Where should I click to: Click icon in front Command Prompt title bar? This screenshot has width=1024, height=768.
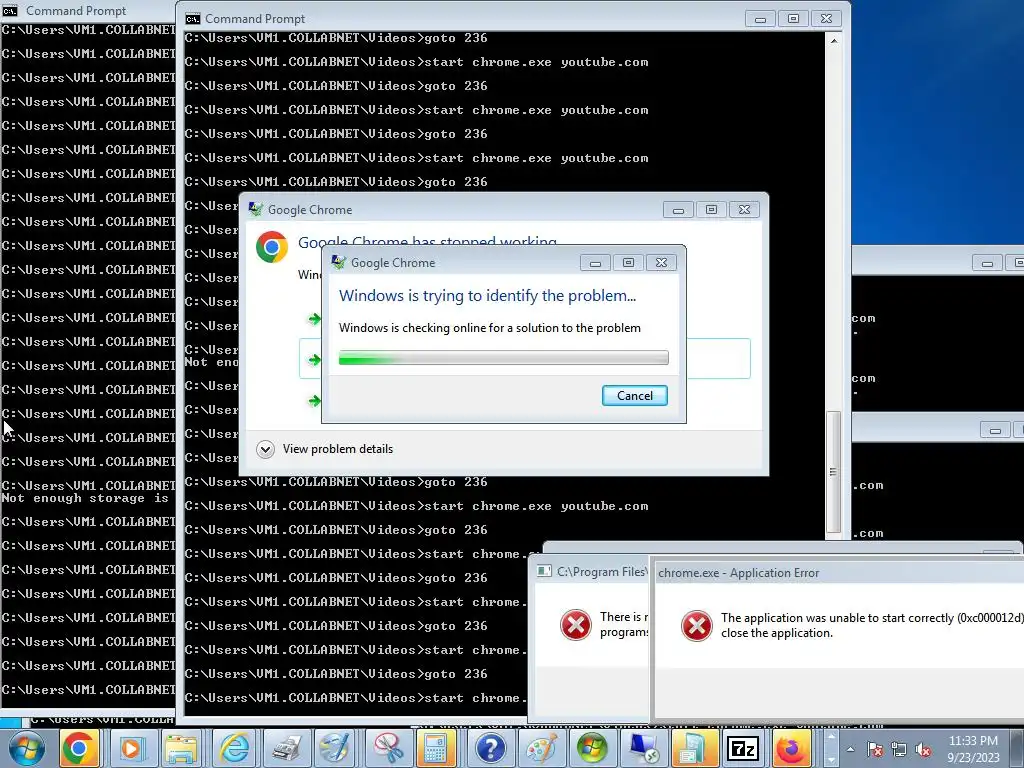pos(193,19)
